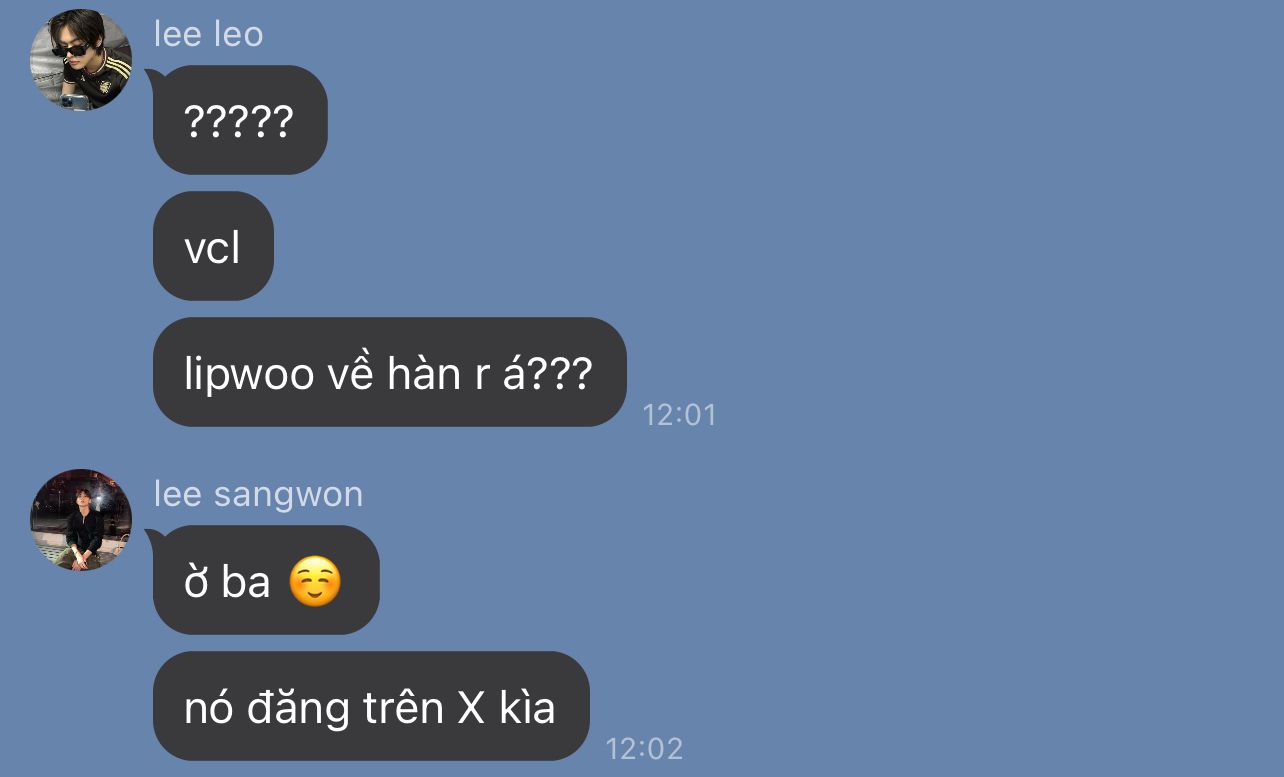Select the "ờ ba" reply bubble

[266, 580]
